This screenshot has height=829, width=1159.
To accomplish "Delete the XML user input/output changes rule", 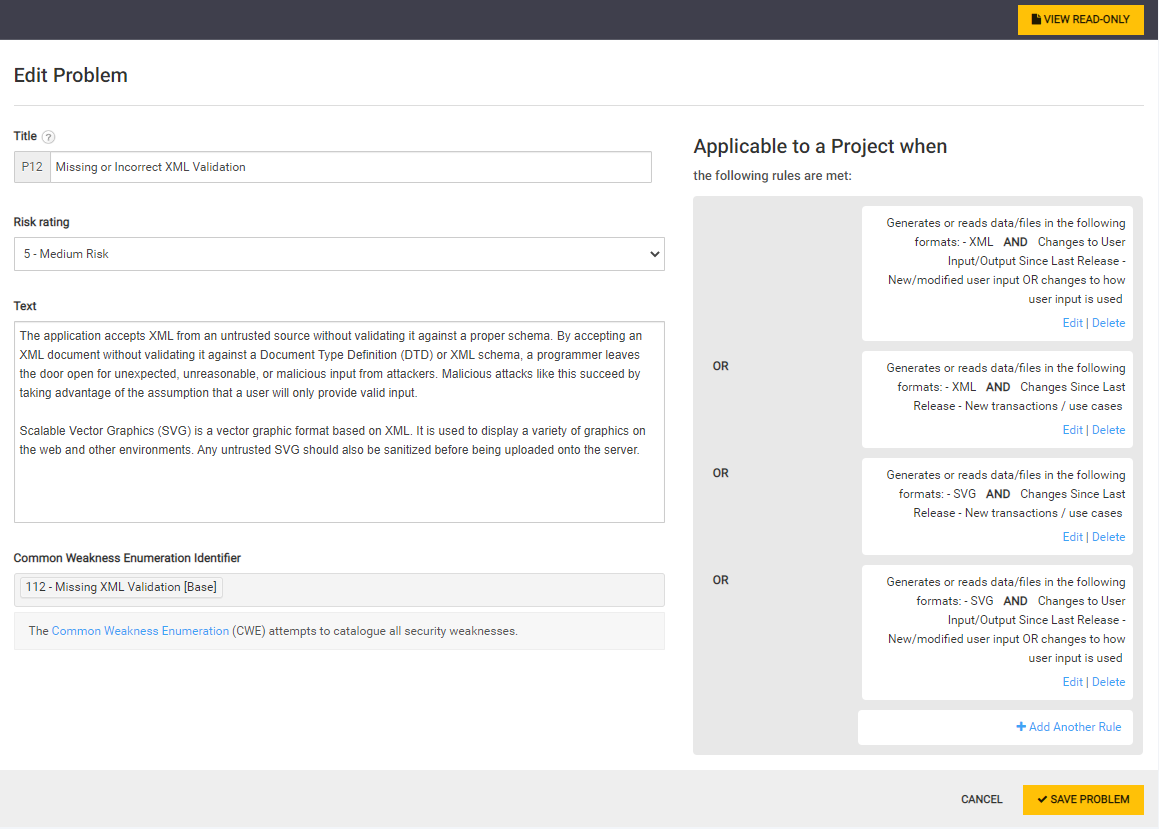I will point(1108,323).
